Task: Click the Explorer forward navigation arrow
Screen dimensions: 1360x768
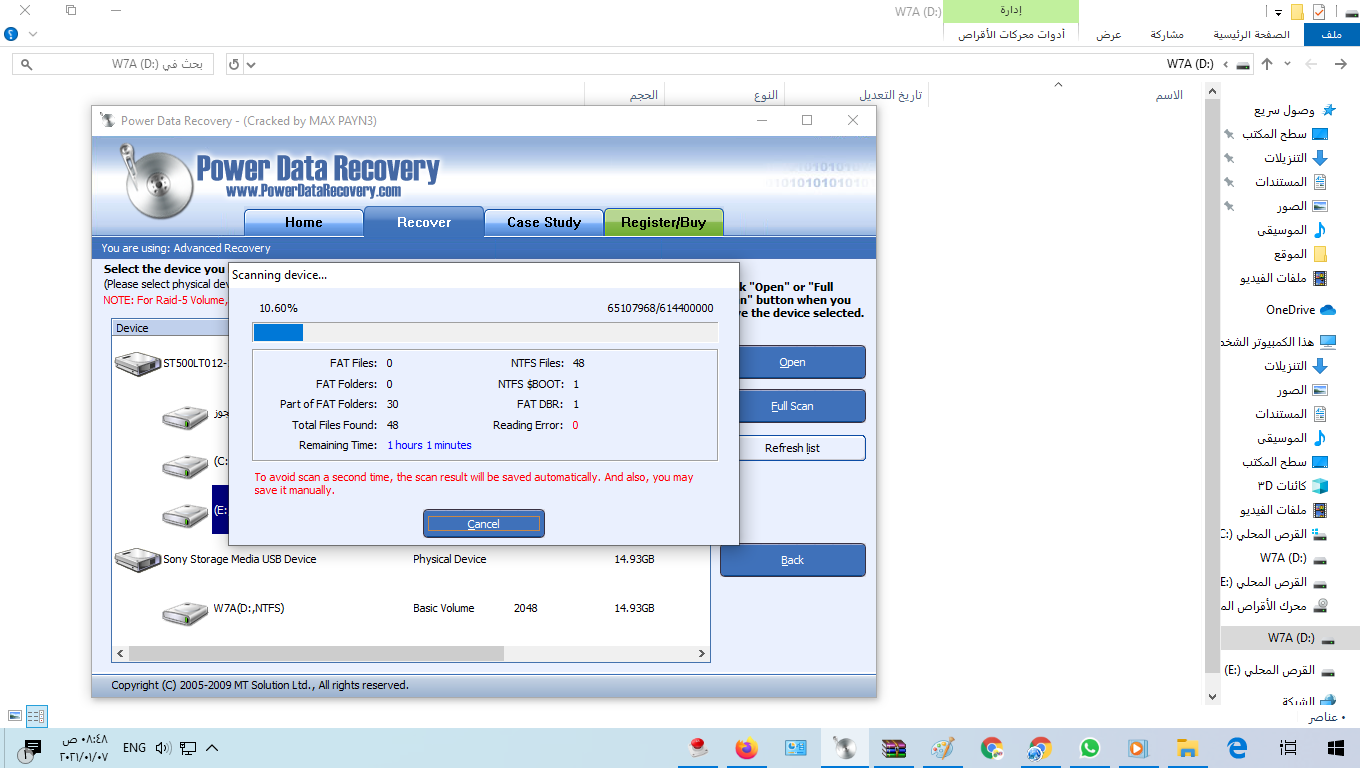Action: tap(1313, 64)
